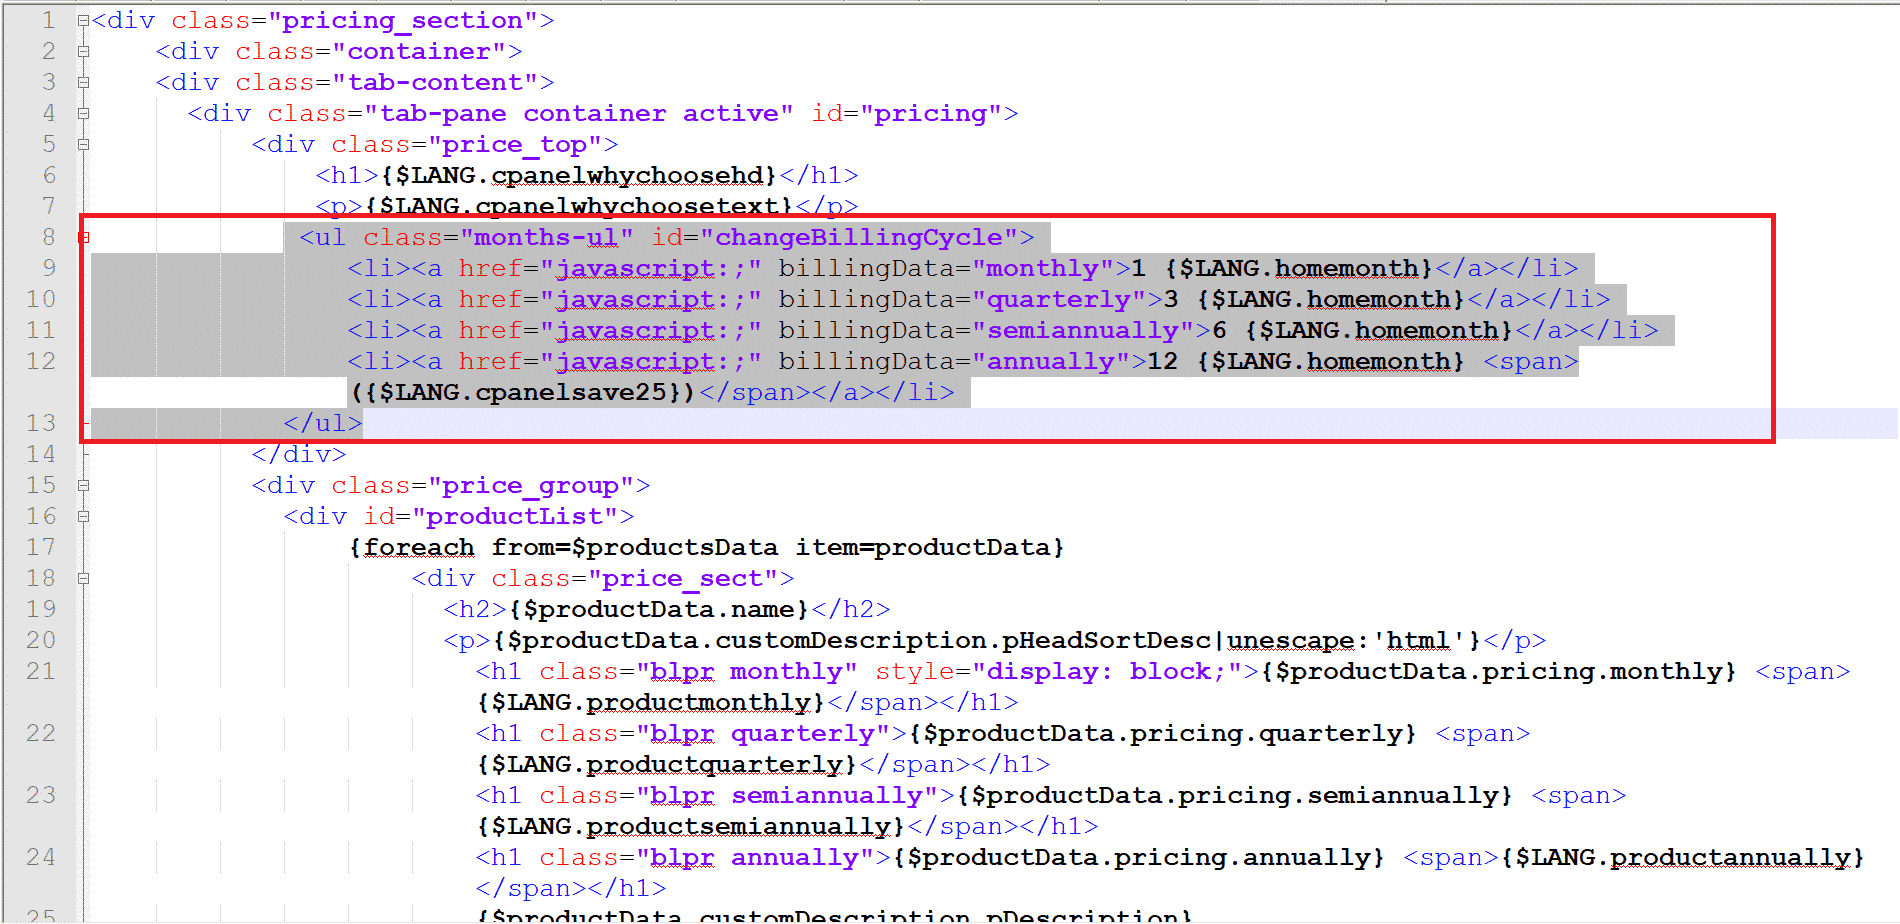Click line number 21 in the margin
This screenshot has height=924, width=1900.
[41, 671]
